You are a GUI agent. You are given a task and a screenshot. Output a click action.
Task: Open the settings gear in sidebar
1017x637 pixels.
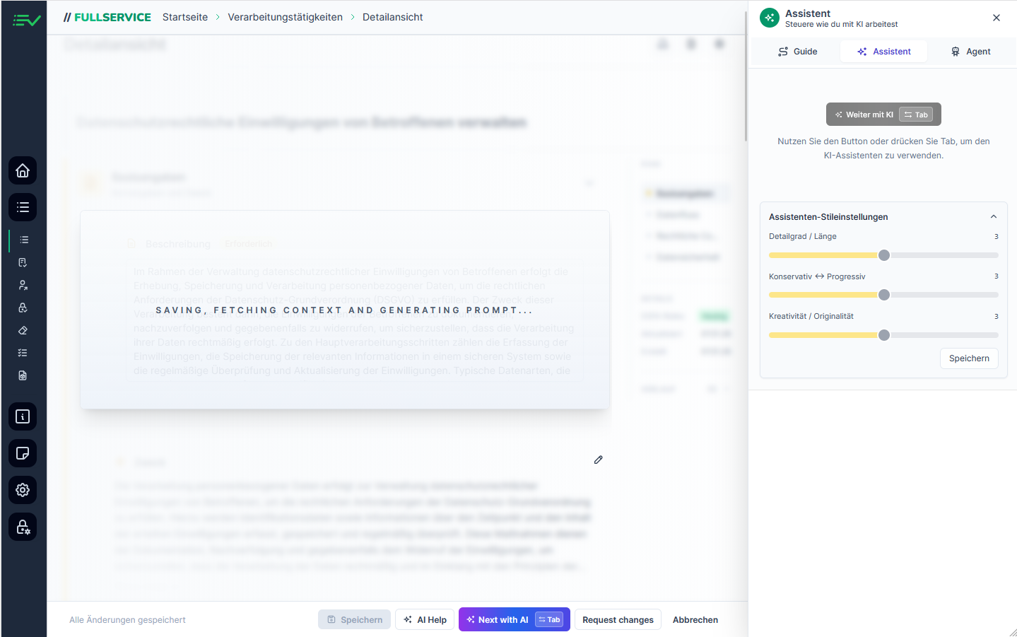[x=23, y=490]
